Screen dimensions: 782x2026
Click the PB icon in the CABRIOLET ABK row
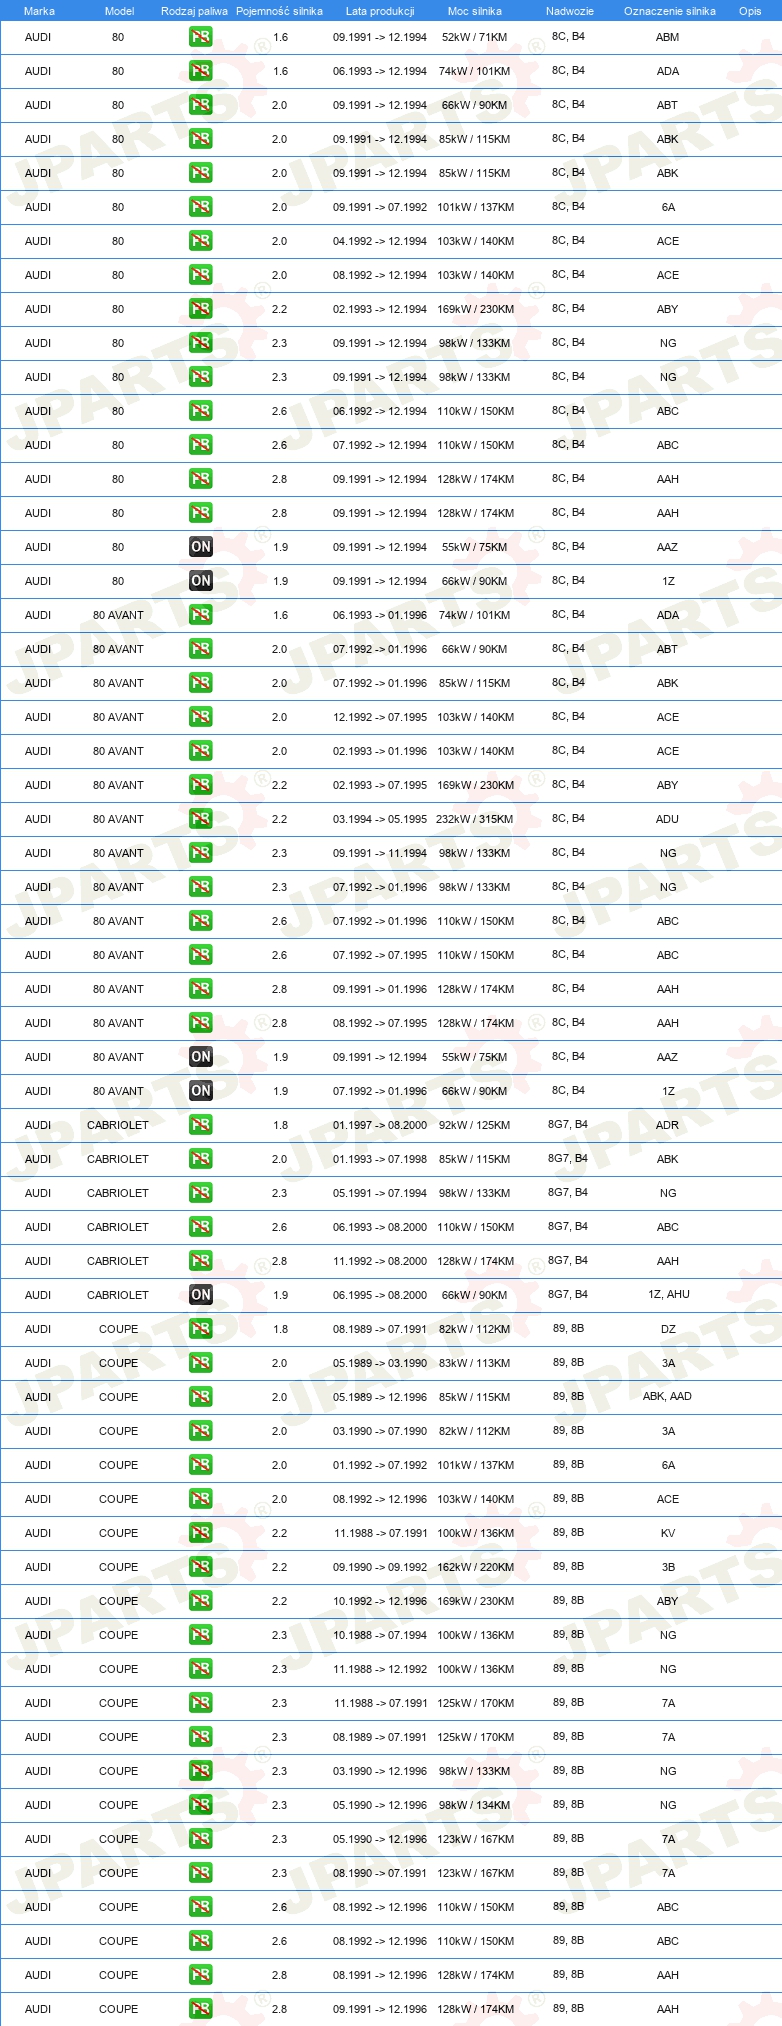click(x=201, y=1159)
